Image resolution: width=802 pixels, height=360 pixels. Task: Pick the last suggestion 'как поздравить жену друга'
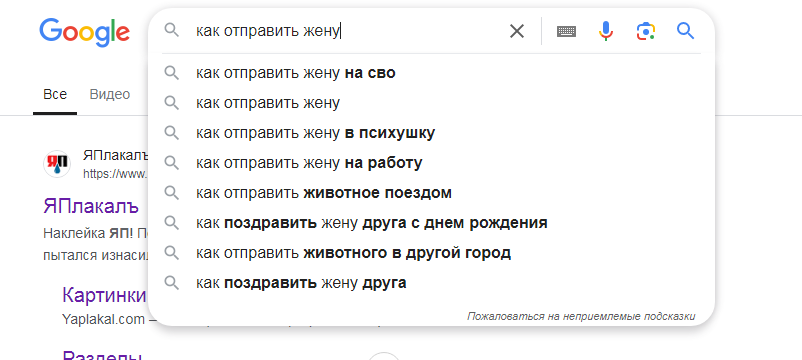[x=431, y=283]
